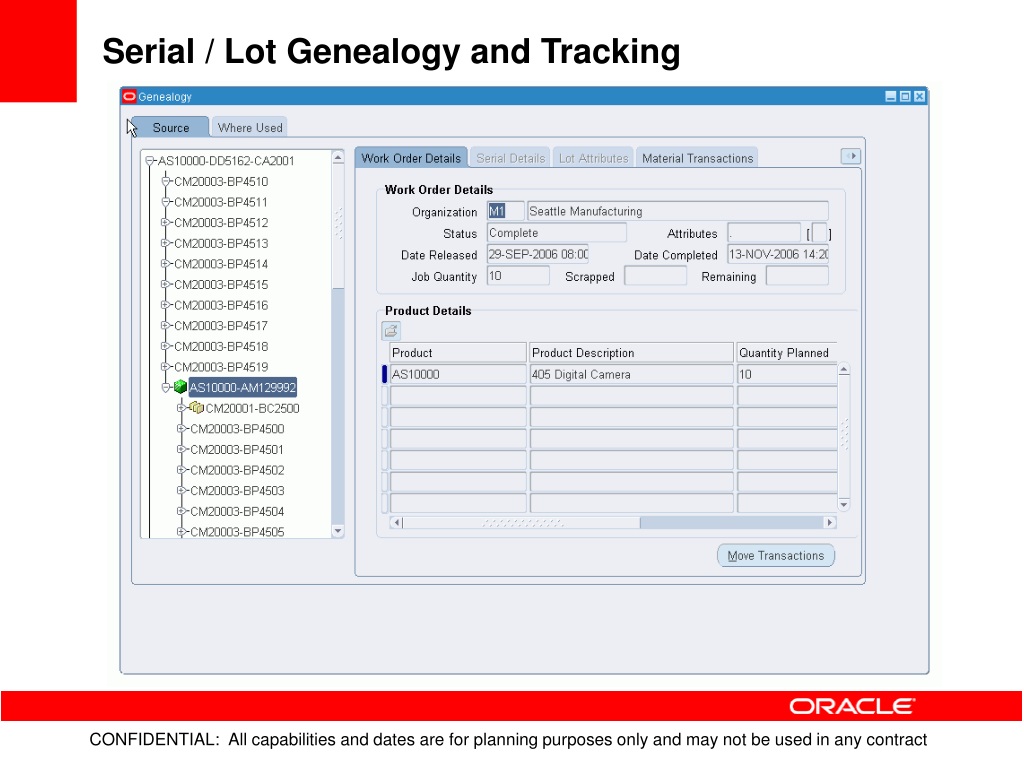Click the product table scroll left arrow
Viewport: 1024px width, 768px height.
pos(396,522)
